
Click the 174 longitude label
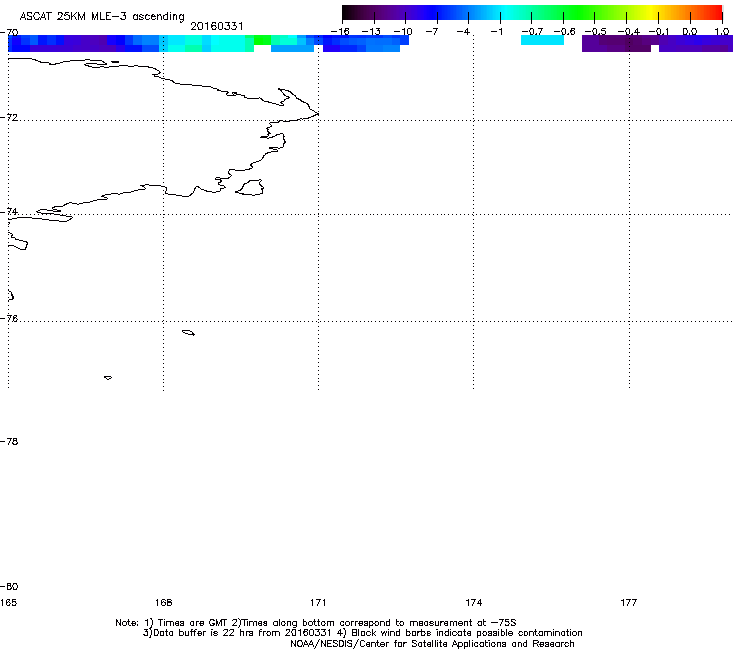(x=473, y=602)
